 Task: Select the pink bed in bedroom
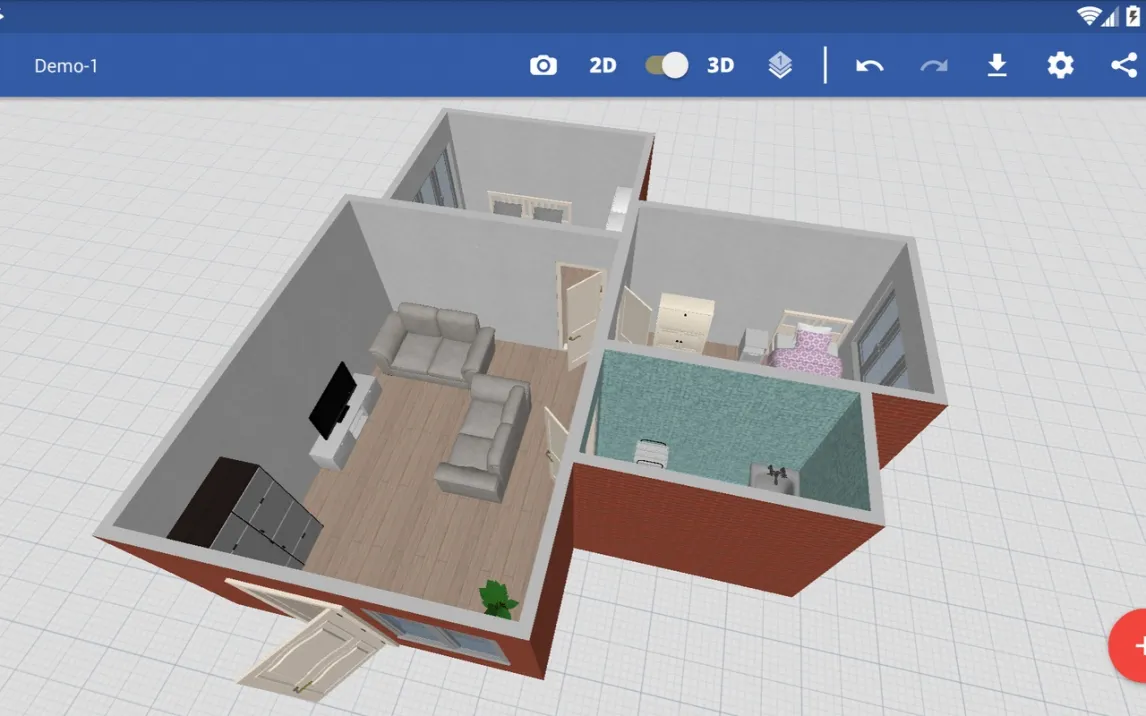click(807, 352)
